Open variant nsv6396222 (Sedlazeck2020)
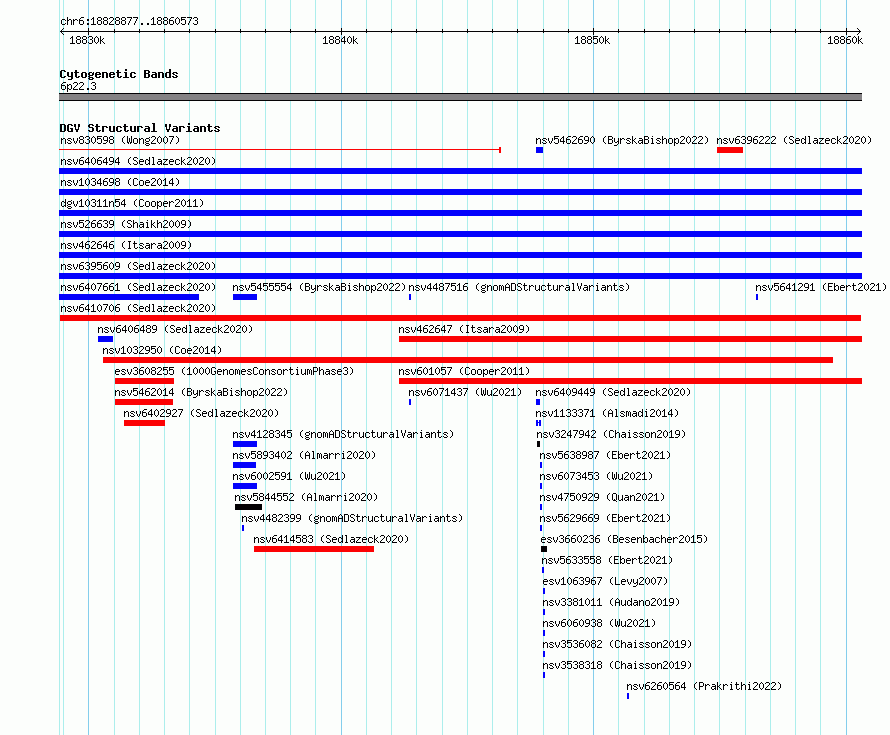Screen dimensions: 890x735 point(794,140)
